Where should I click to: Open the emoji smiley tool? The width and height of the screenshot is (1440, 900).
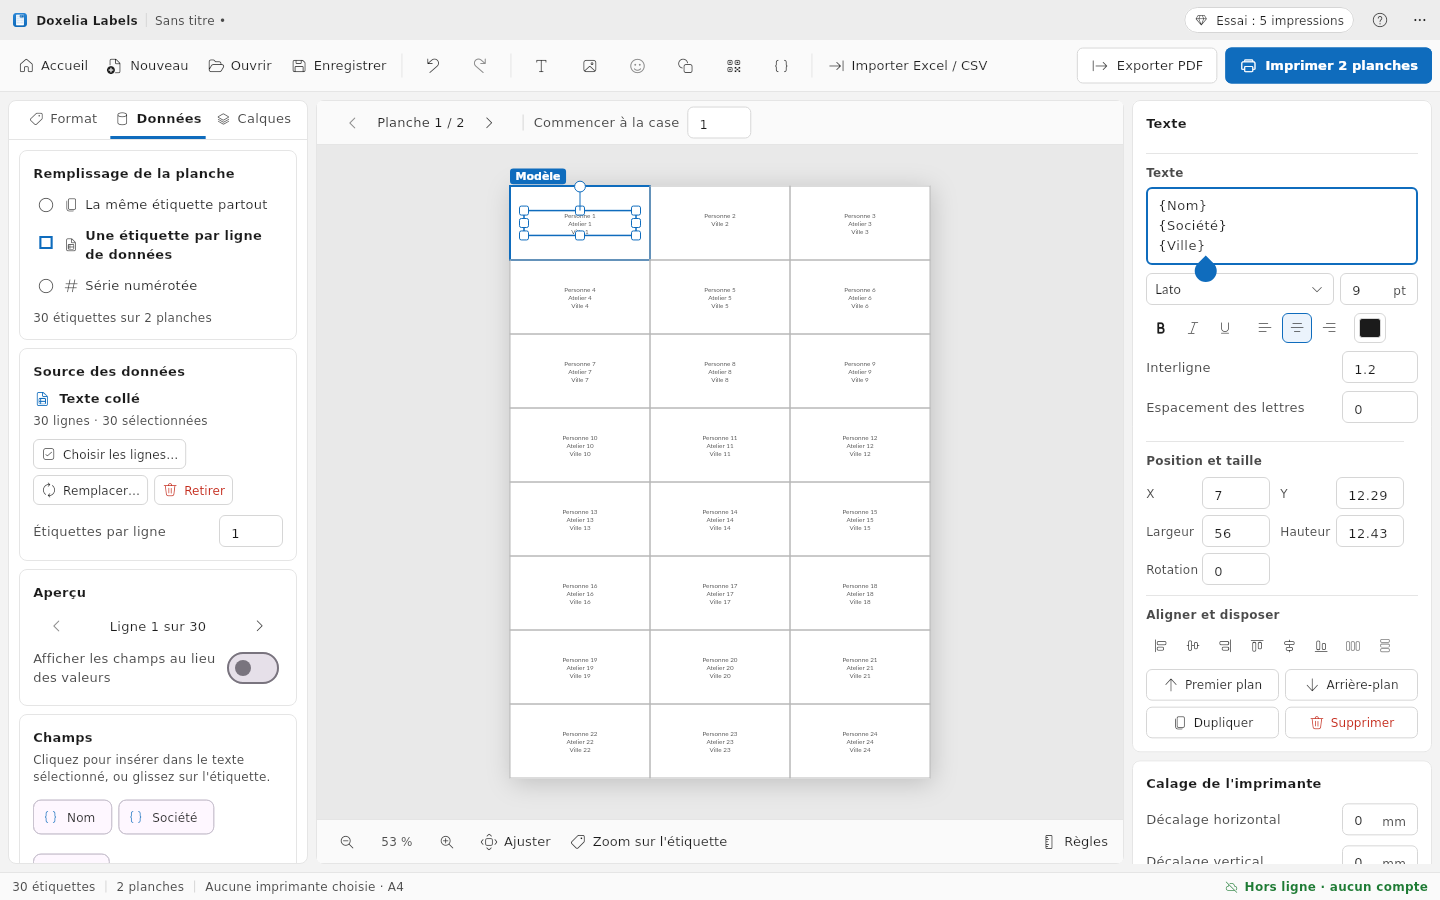[x=637, y=66]
